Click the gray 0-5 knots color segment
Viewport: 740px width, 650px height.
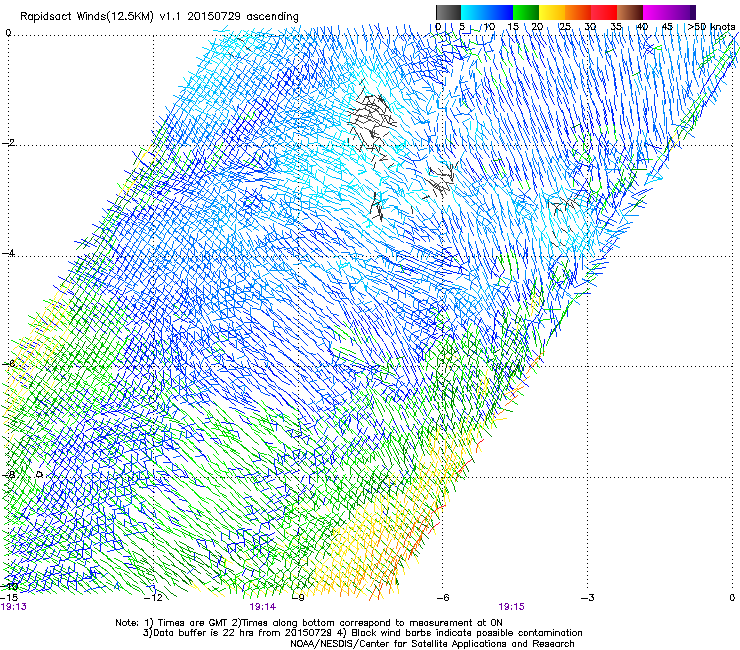[x=448, y=12]
